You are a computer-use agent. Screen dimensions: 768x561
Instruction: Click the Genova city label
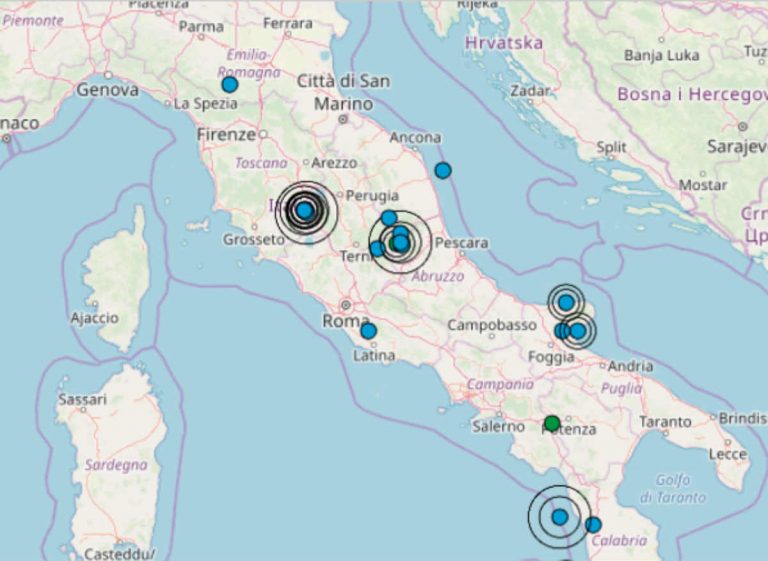coord(108,90)
